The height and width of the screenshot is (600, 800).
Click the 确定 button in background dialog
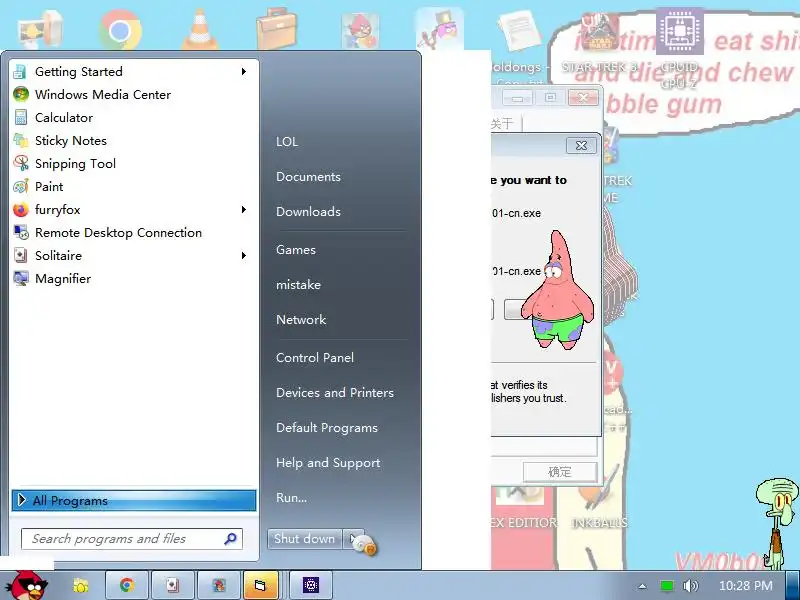pyautogui.click(x=560, y=472)
